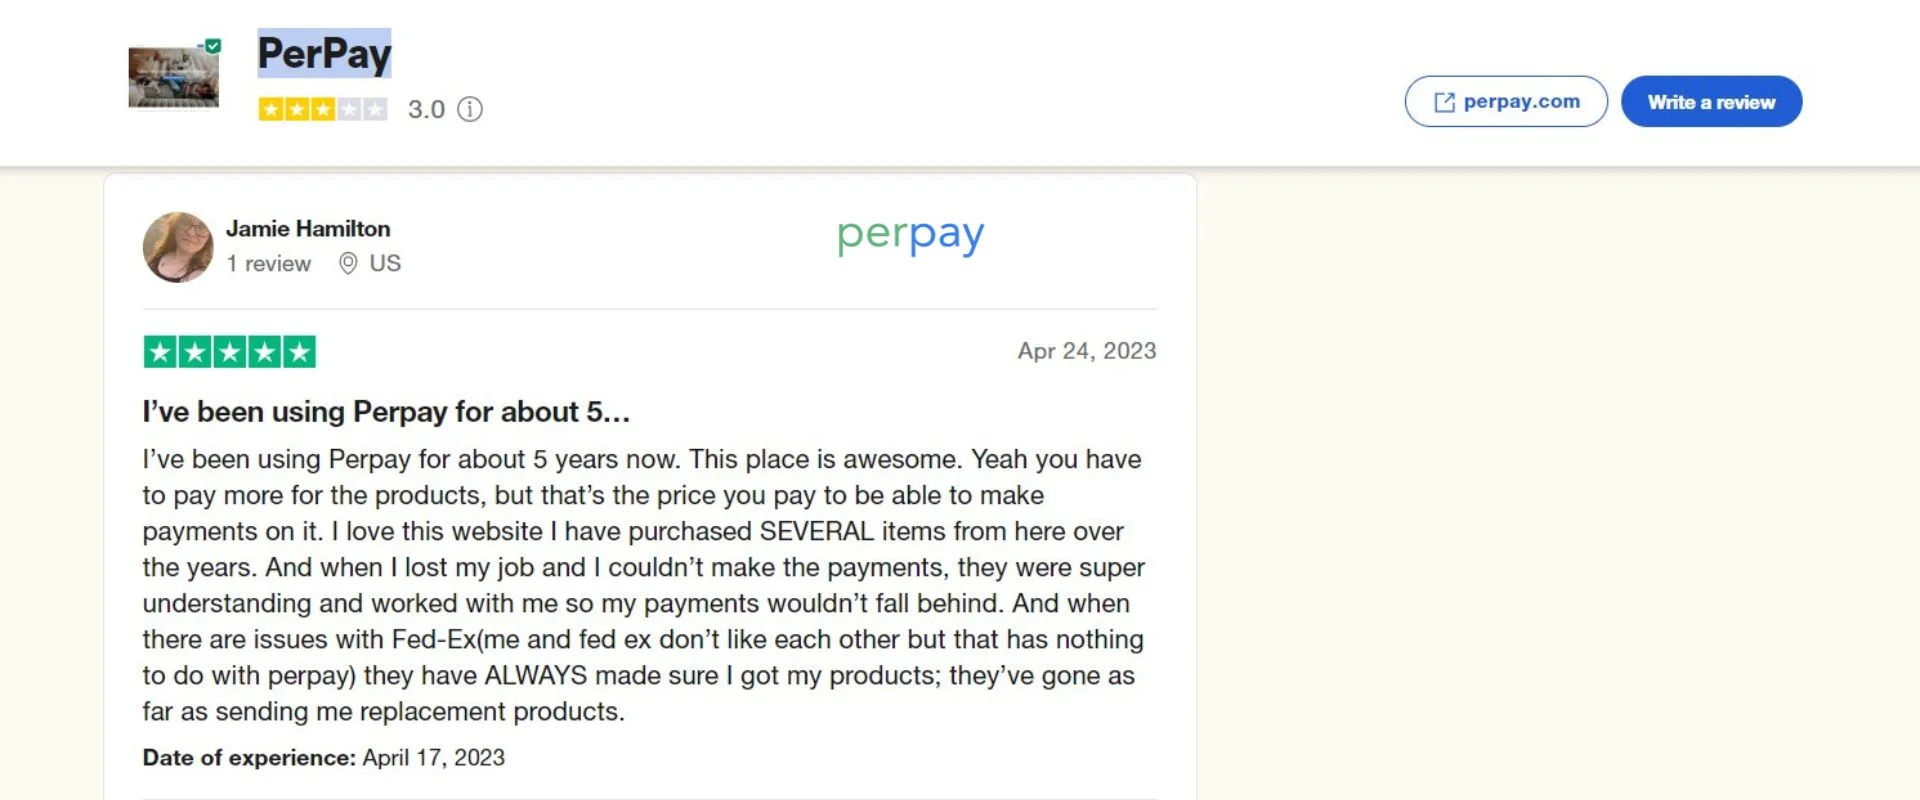1920x800 pixels.
Task: Click the review date 'Apr 24, 2023'
Action: pos(1085,350)
